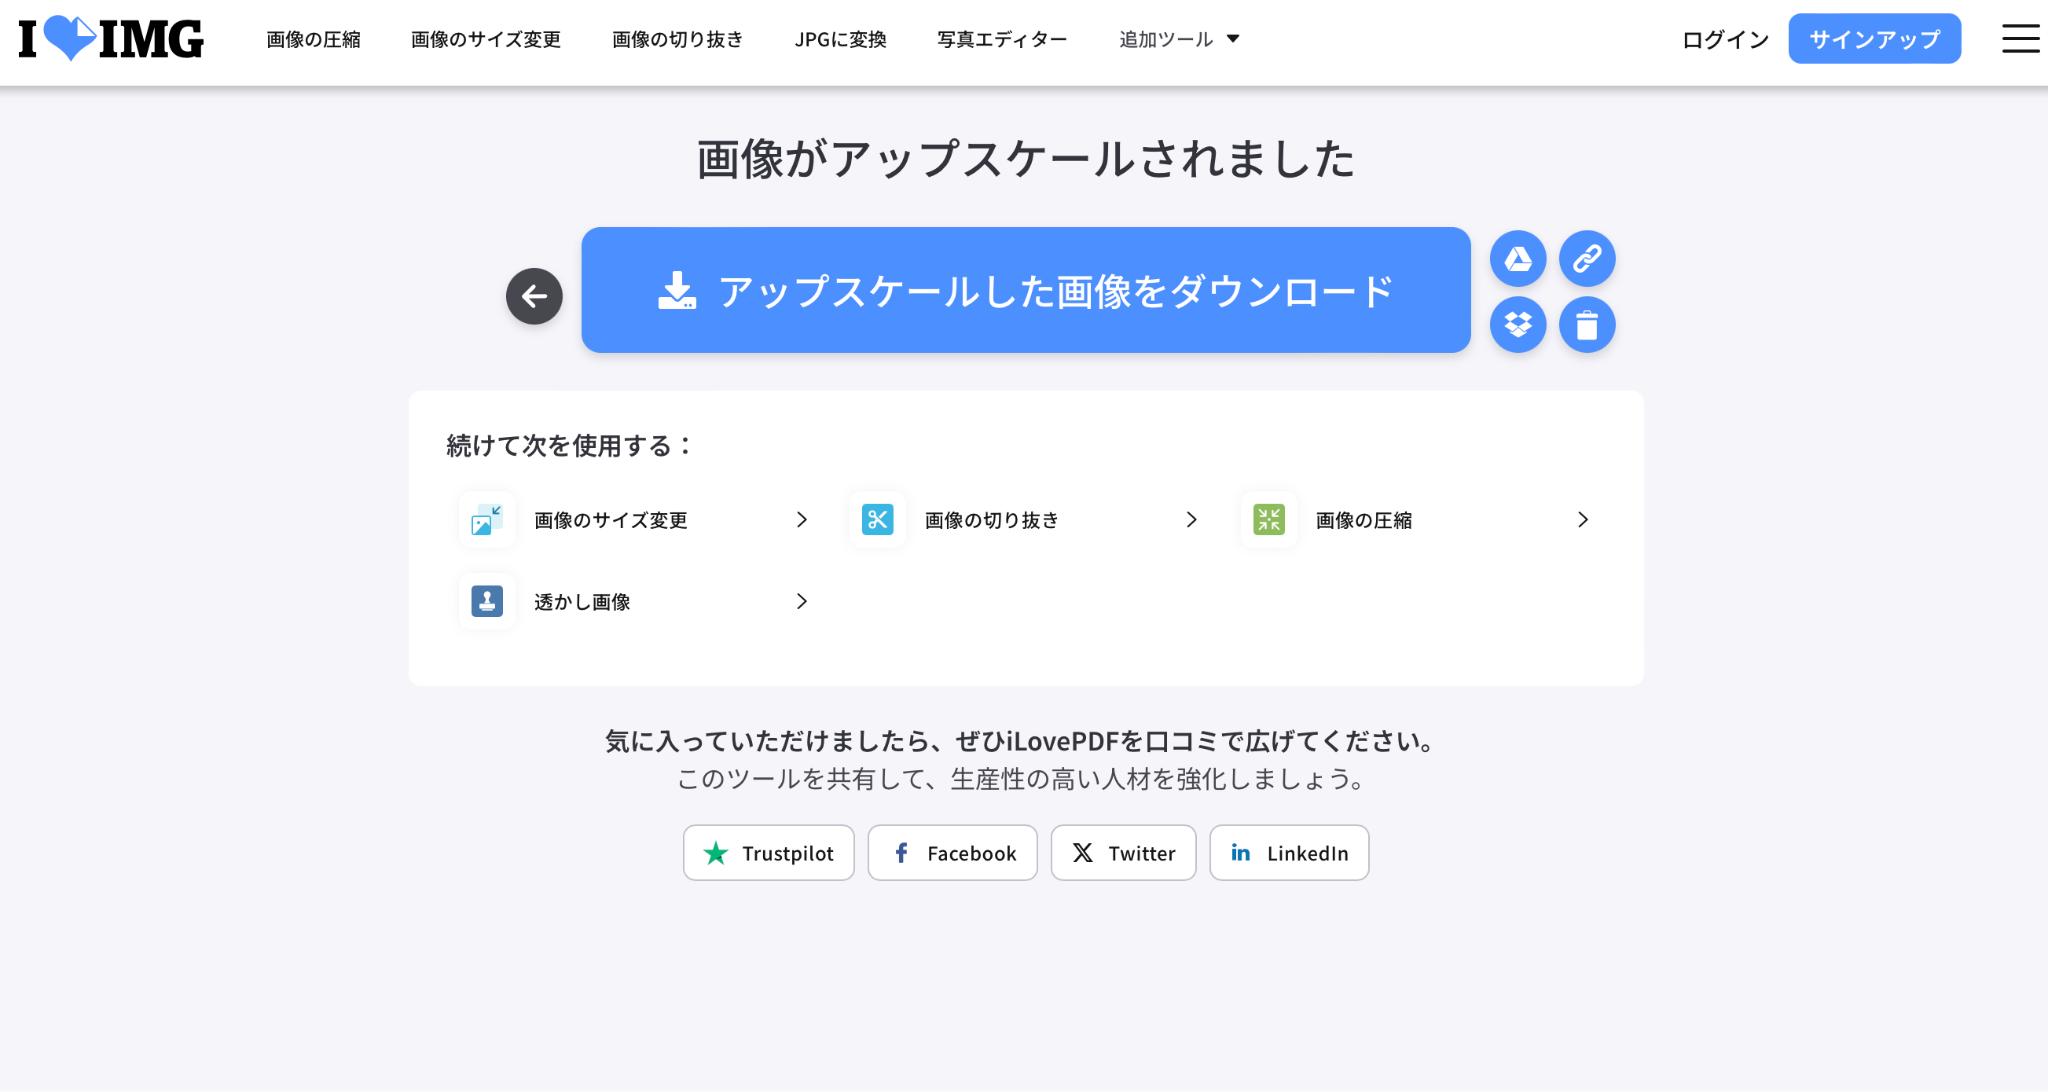2048x1092 pixels.
Task: Click the サインアップ button
Action: [x=1874, y=39]
